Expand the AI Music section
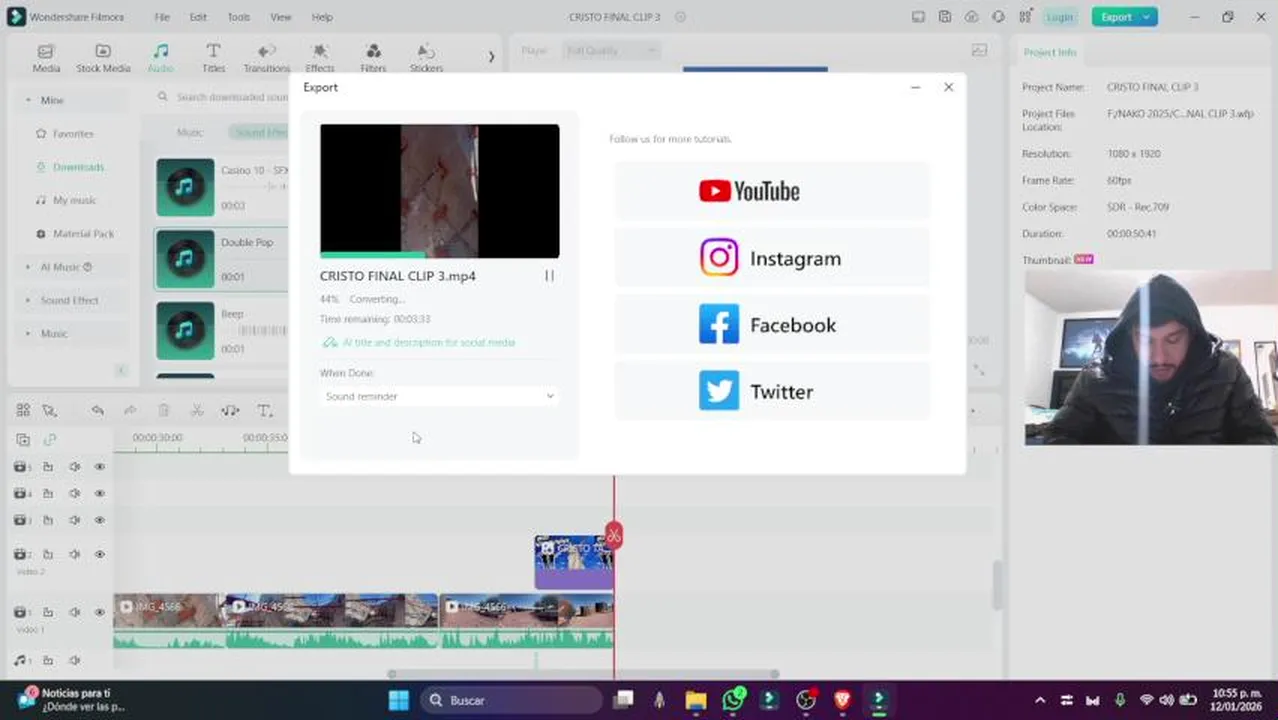 pos(28,267)
